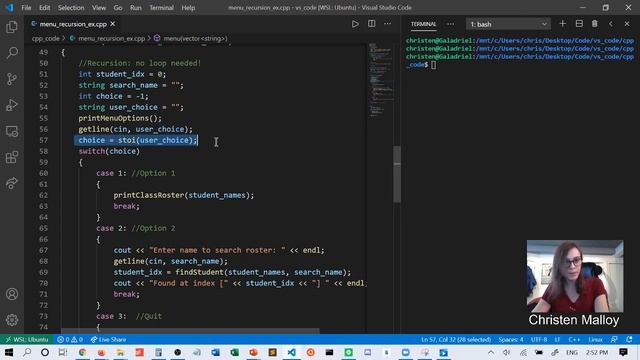Open the Search view in activity bar
The image size is (640, 360).
12,53
